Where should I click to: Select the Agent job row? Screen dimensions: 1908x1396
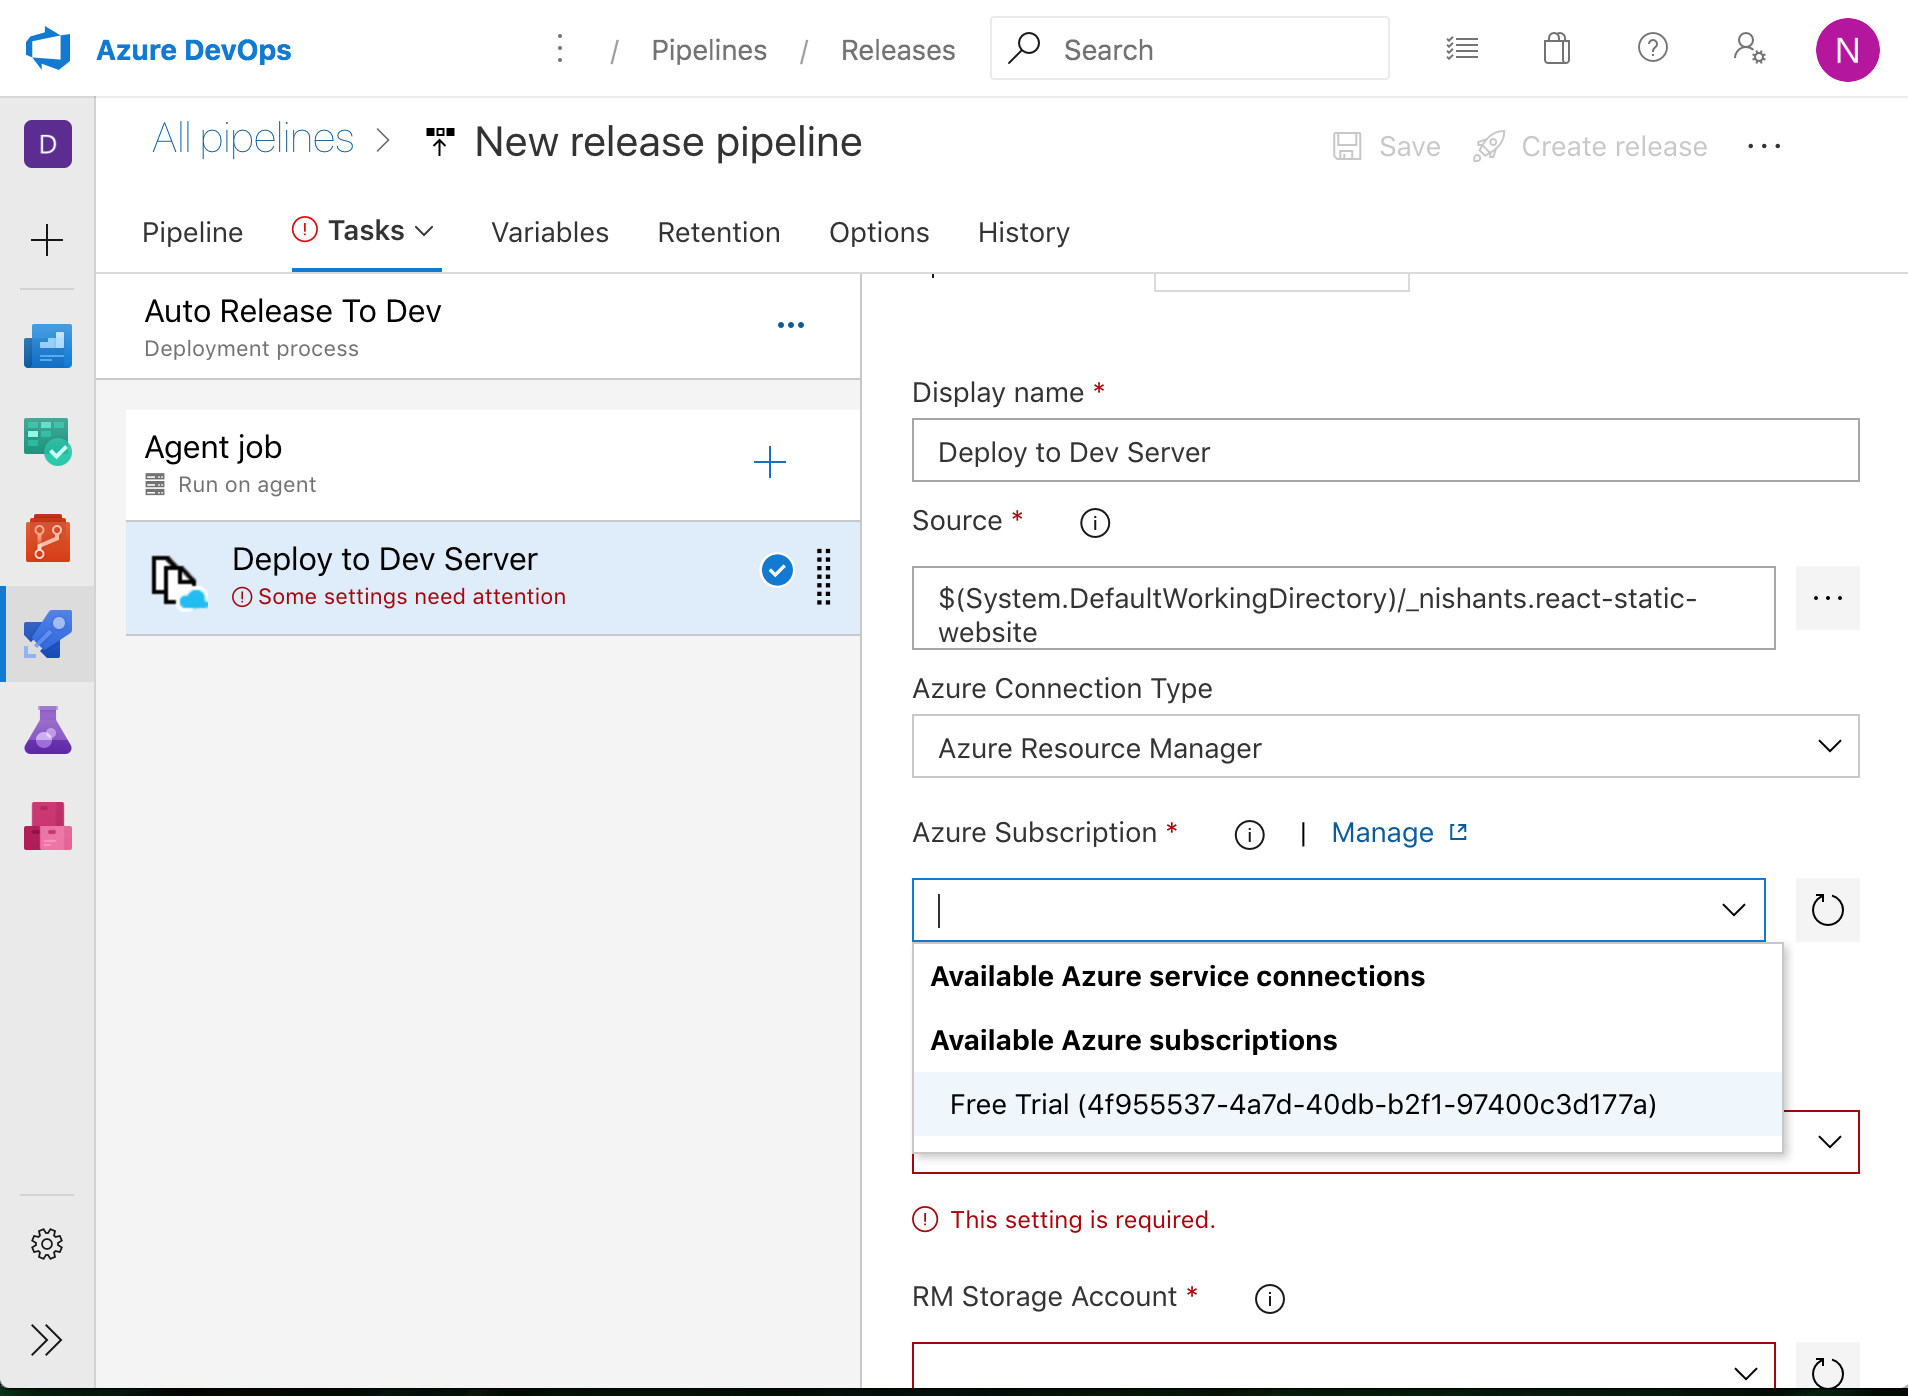click(492, 464)
